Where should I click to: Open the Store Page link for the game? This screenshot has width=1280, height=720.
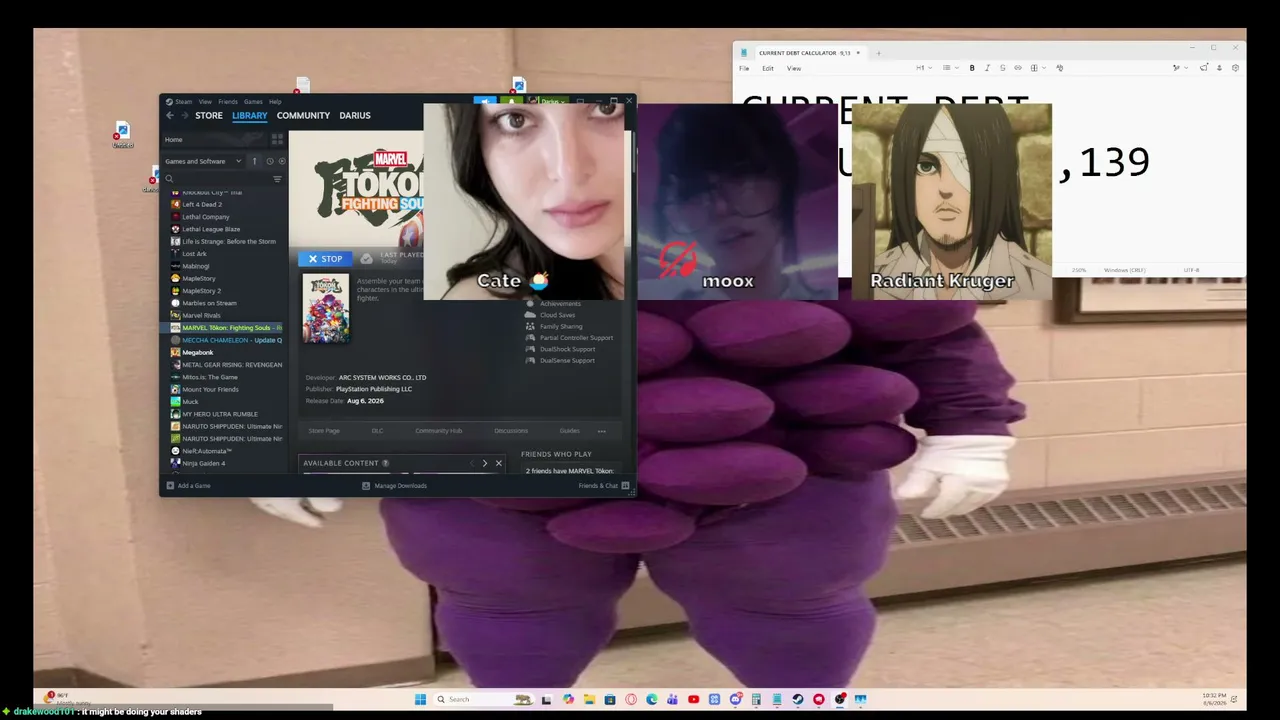pos(324,431)
